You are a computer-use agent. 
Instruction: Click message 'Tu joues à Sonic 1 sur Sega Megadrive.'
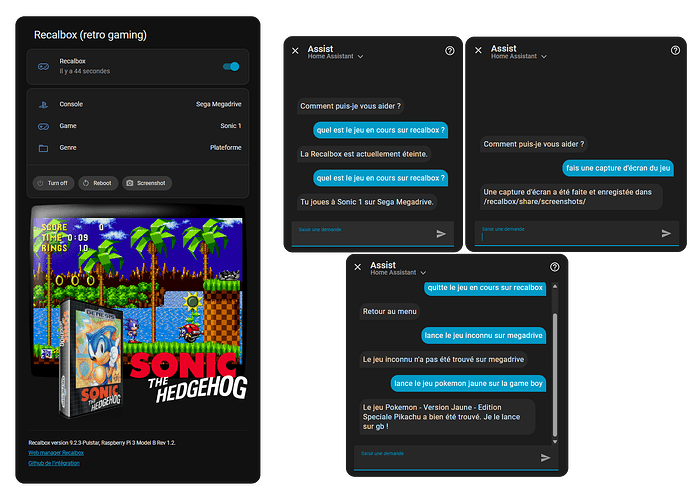(x=367, y=202)
